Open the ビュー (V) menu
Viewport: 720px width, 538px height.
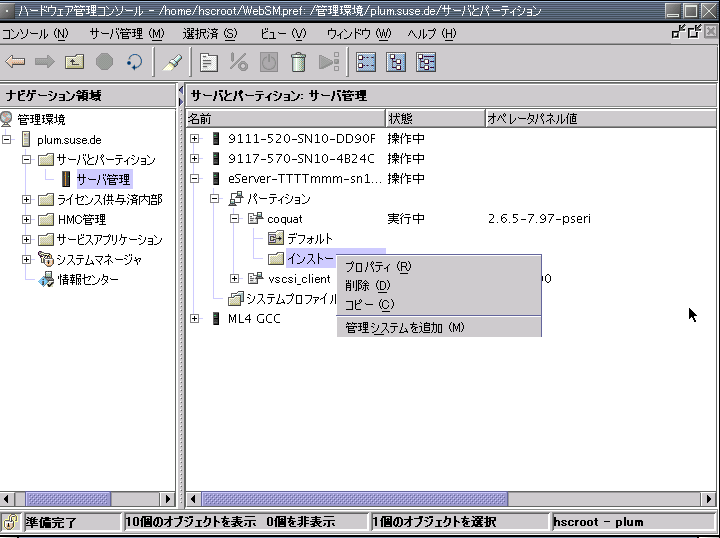click(283, 34)
